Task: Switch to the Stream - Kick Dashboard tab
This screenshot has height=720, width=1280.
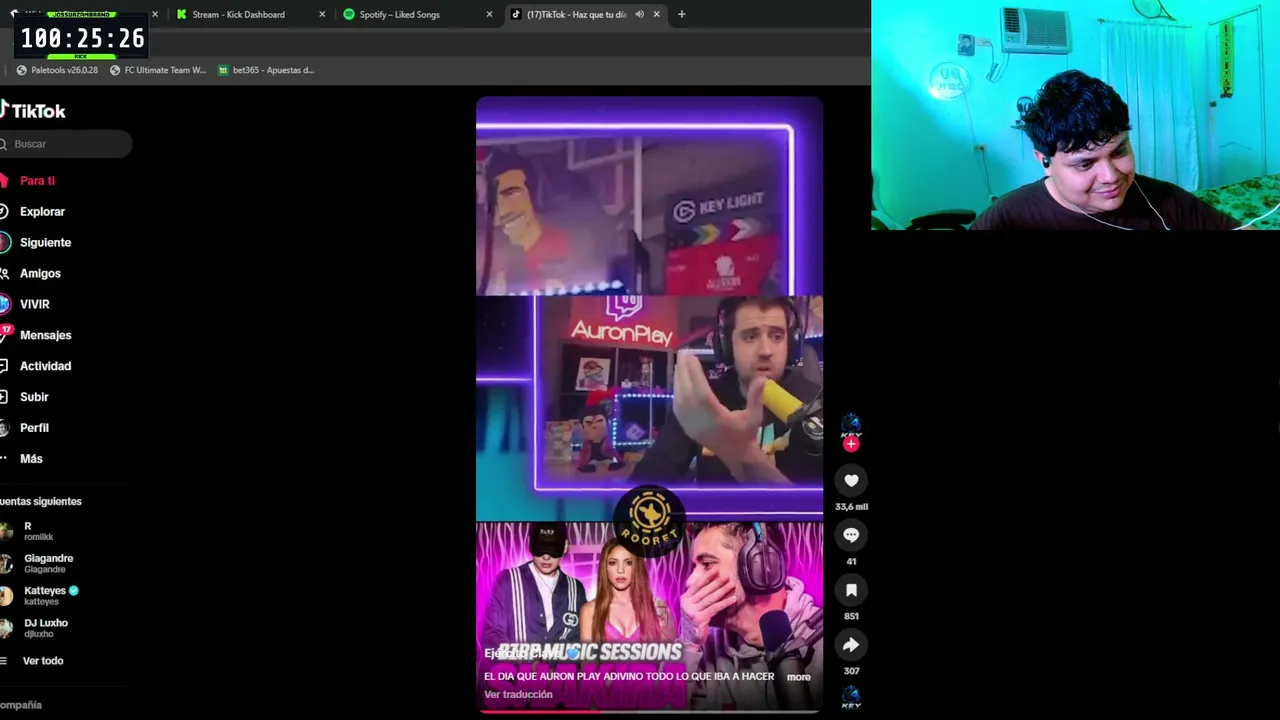Action: 251,14
